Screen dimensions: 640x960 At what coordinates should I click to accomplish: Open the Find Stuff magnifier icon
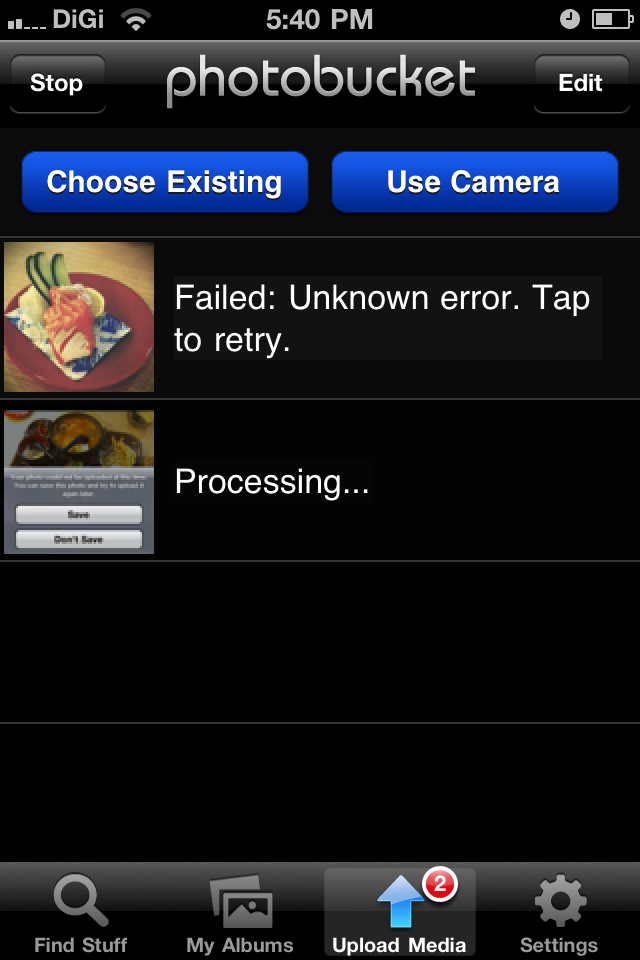[81, 899]
